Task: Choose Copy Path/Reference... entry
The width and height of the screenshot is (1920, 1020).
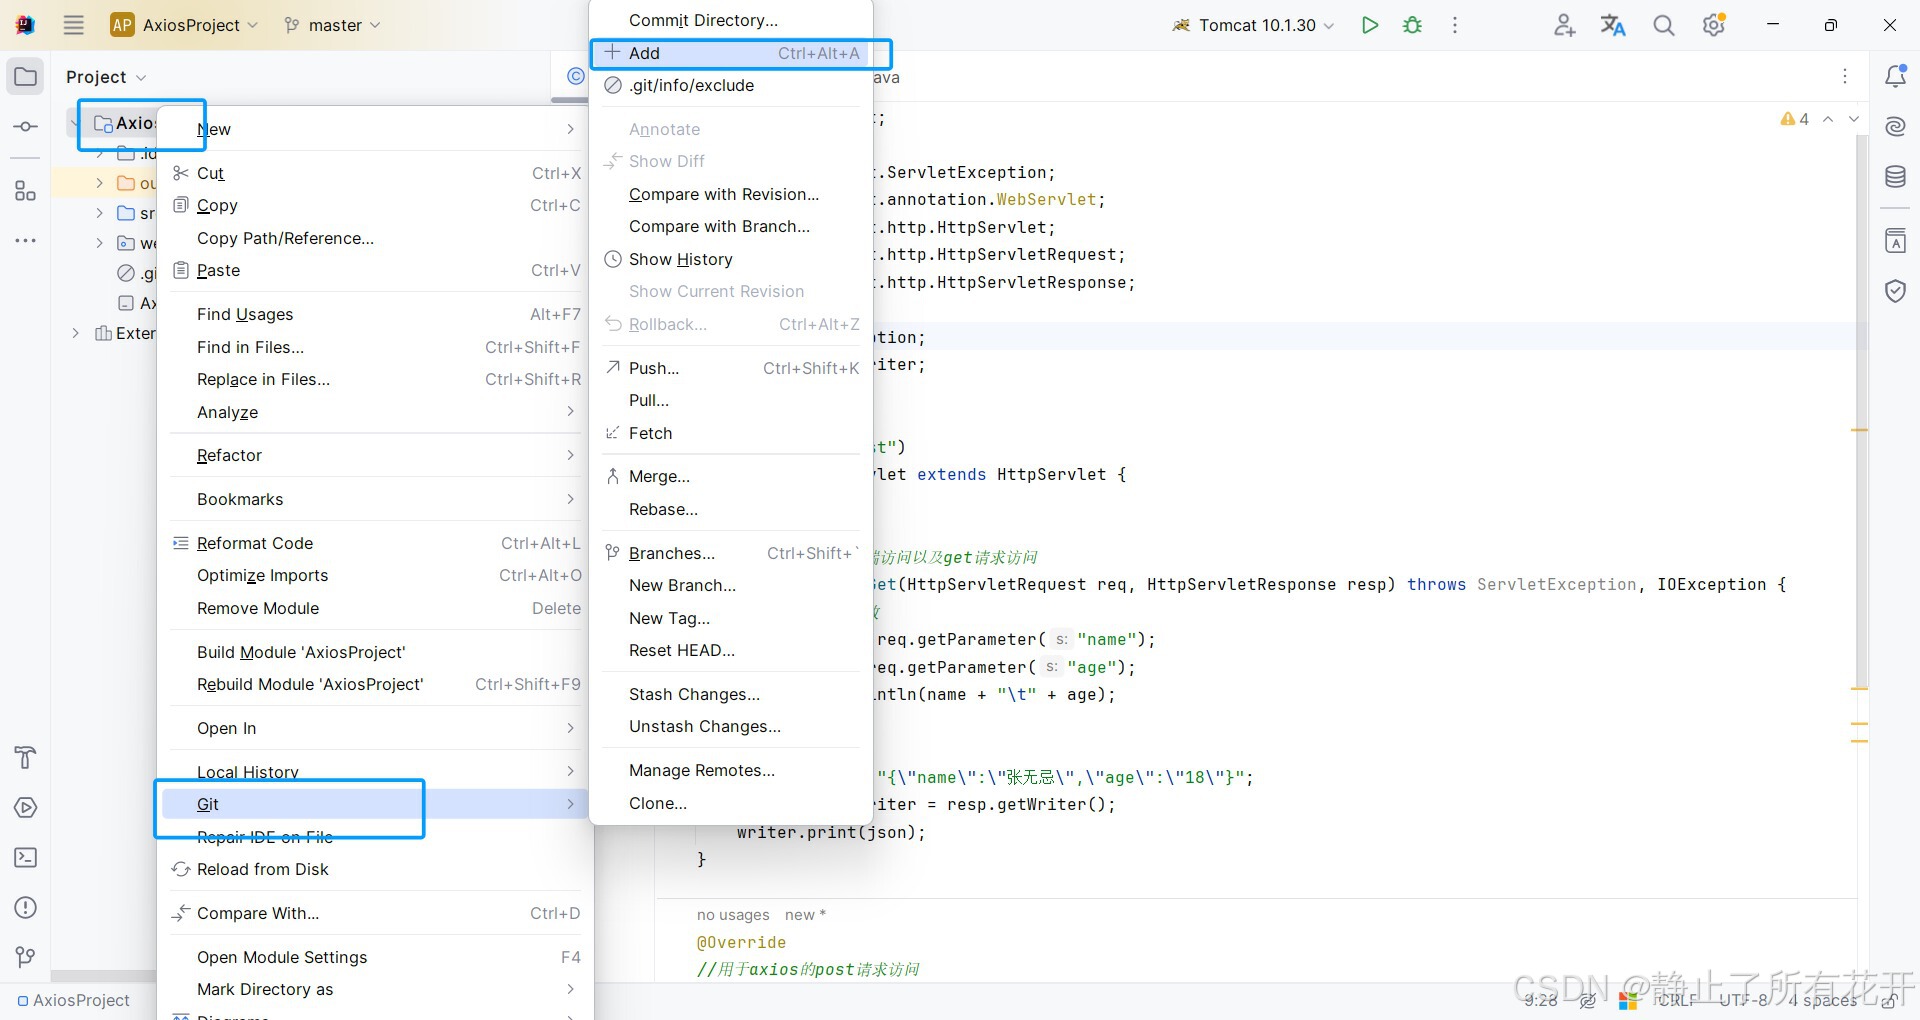Action: pyautogui.click(x=375, y=238)
